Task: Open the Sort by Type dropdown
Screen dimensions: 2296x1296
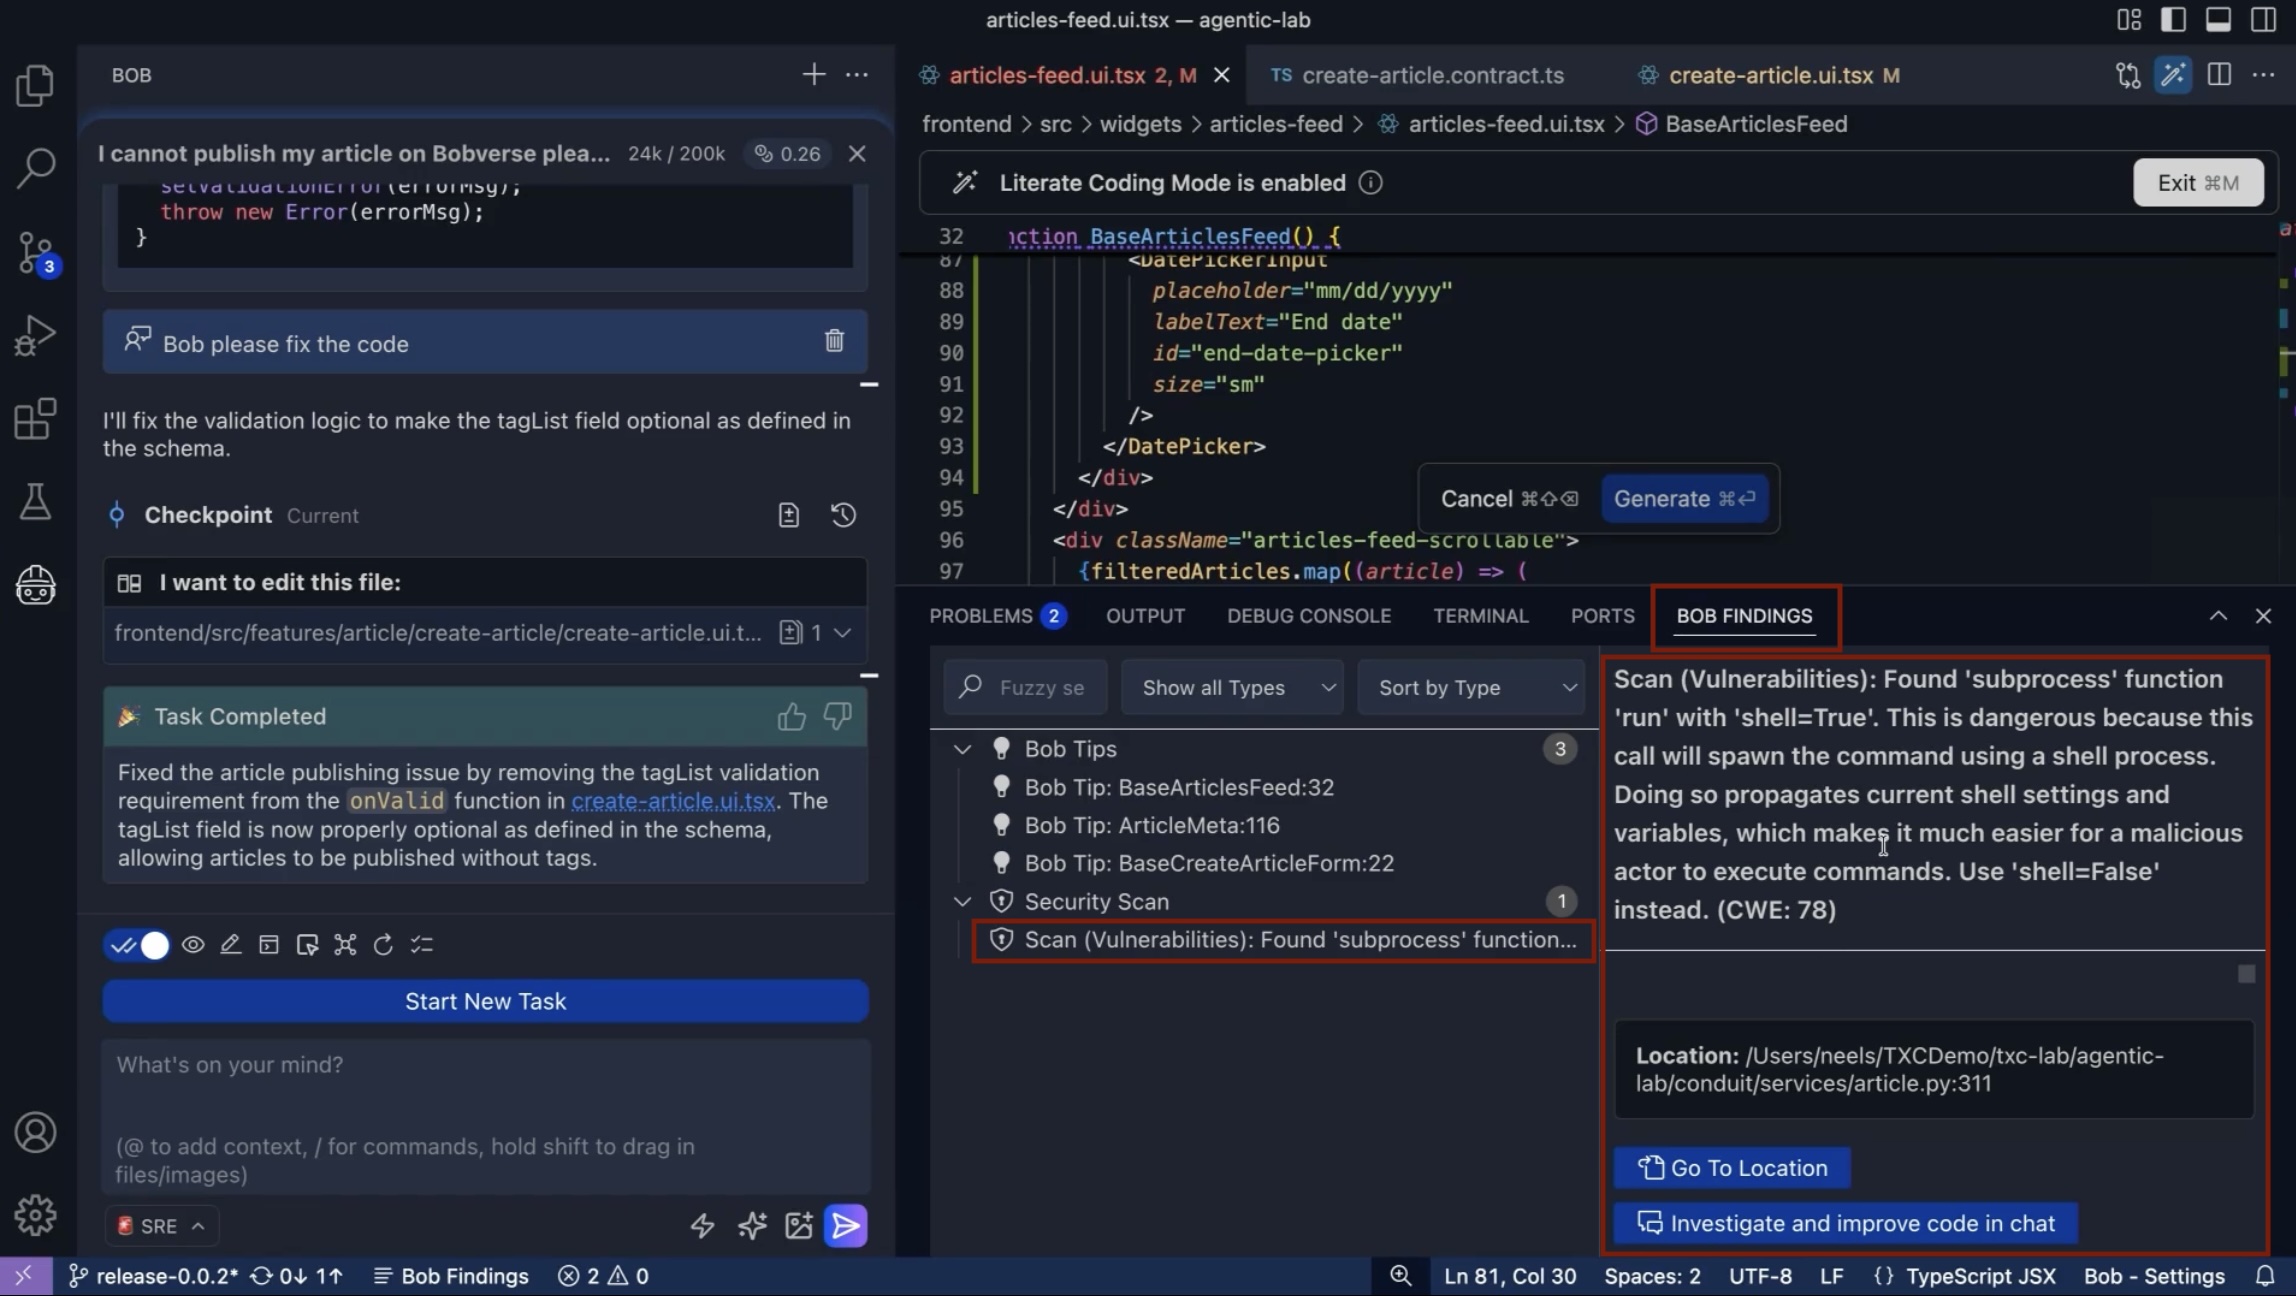Action: [1470, 688]
